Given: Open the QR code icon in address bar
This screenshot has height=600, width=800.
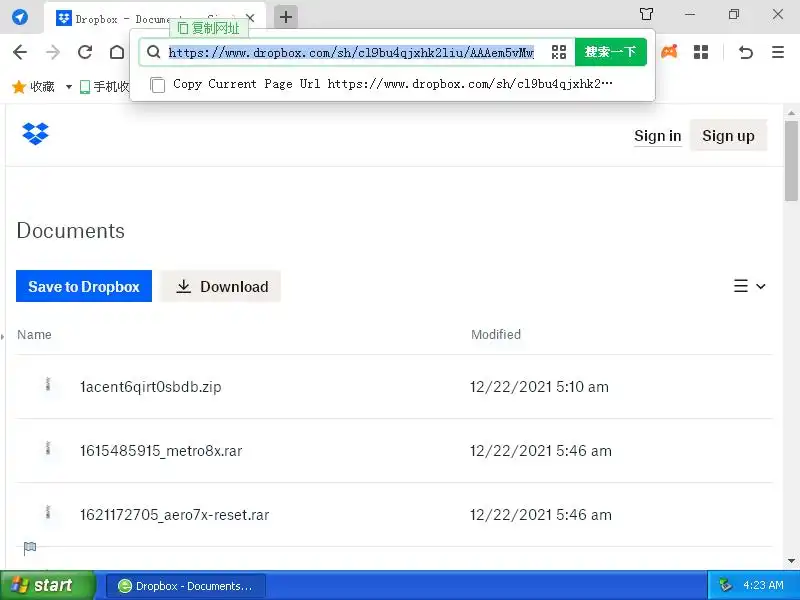Looking at the screenshot, I should (559, 52).
